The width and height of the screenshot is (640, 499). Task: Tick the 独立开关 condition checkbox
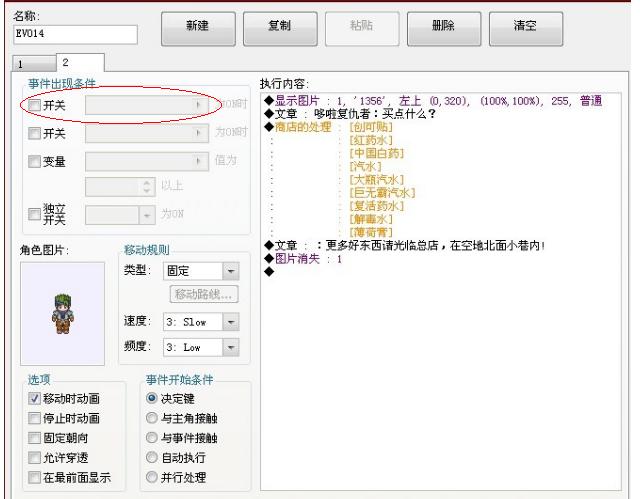[34, 214]
